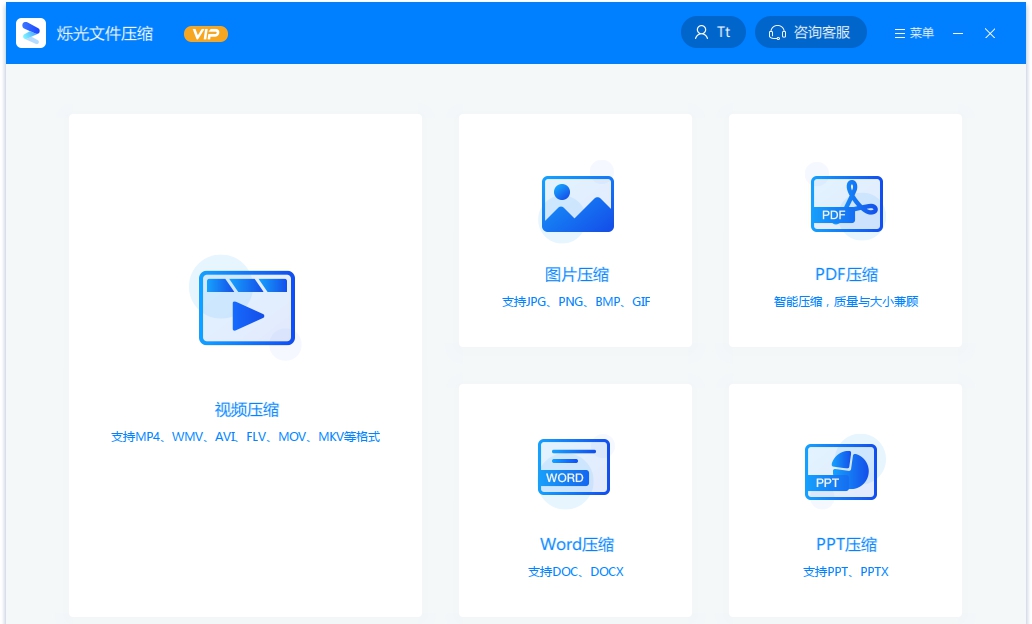Open the user account icon labeled Tt
1032x624 pixels.
pyautogui.click(x=713, y=32)
